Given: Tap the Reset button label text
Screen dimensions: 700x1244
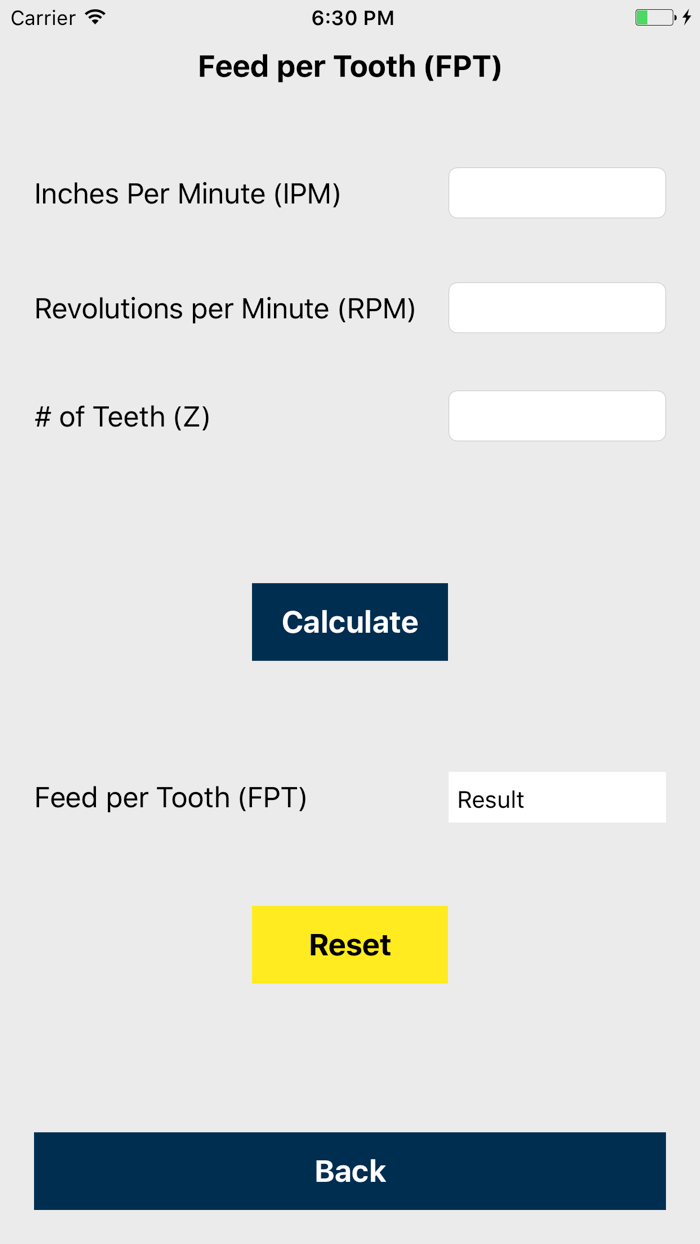Looking at the screenshot, I should point(350,944).
